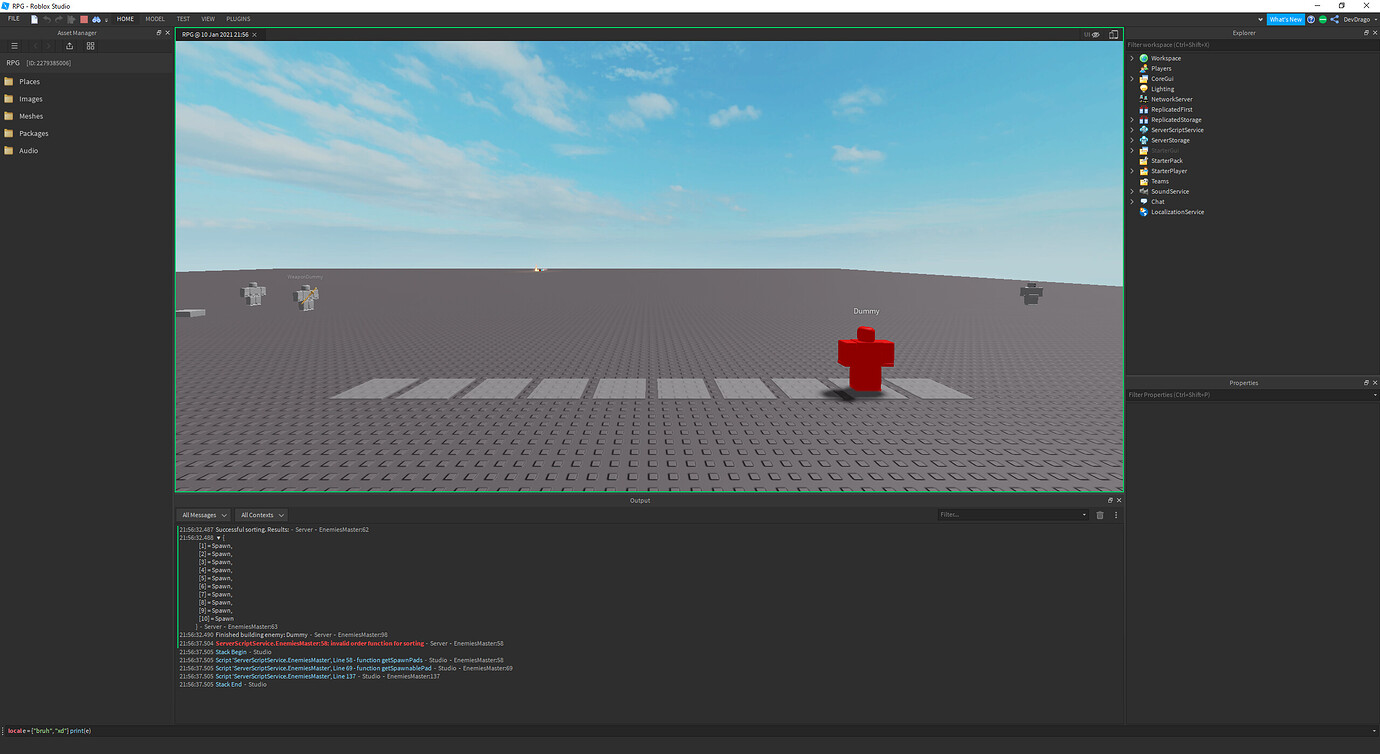Image resolution: width=1380 pixels, height=754 pixels.
Task: Select the Game Settings binoculars icon
Action: tap(96, 18)
